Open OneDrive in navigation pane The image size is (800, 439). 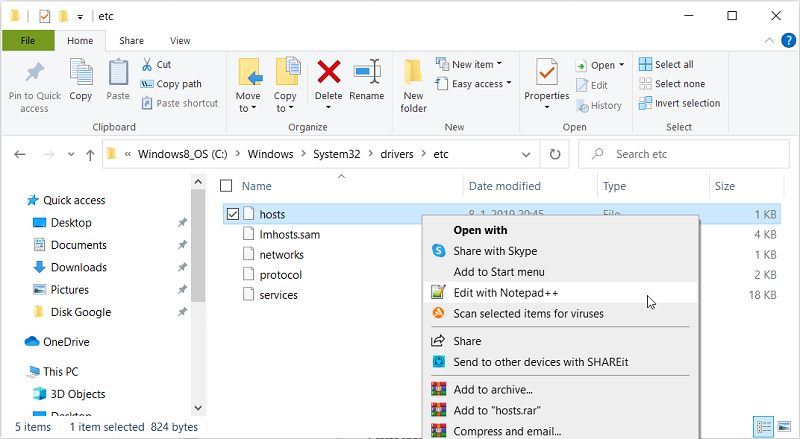coord(57,342)
